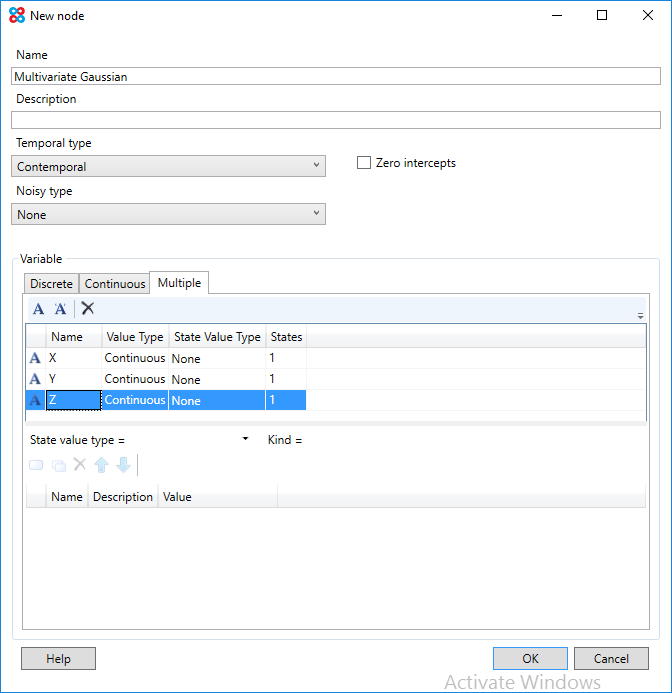Open the Temporal type dropdown

[x=169, y=166]
